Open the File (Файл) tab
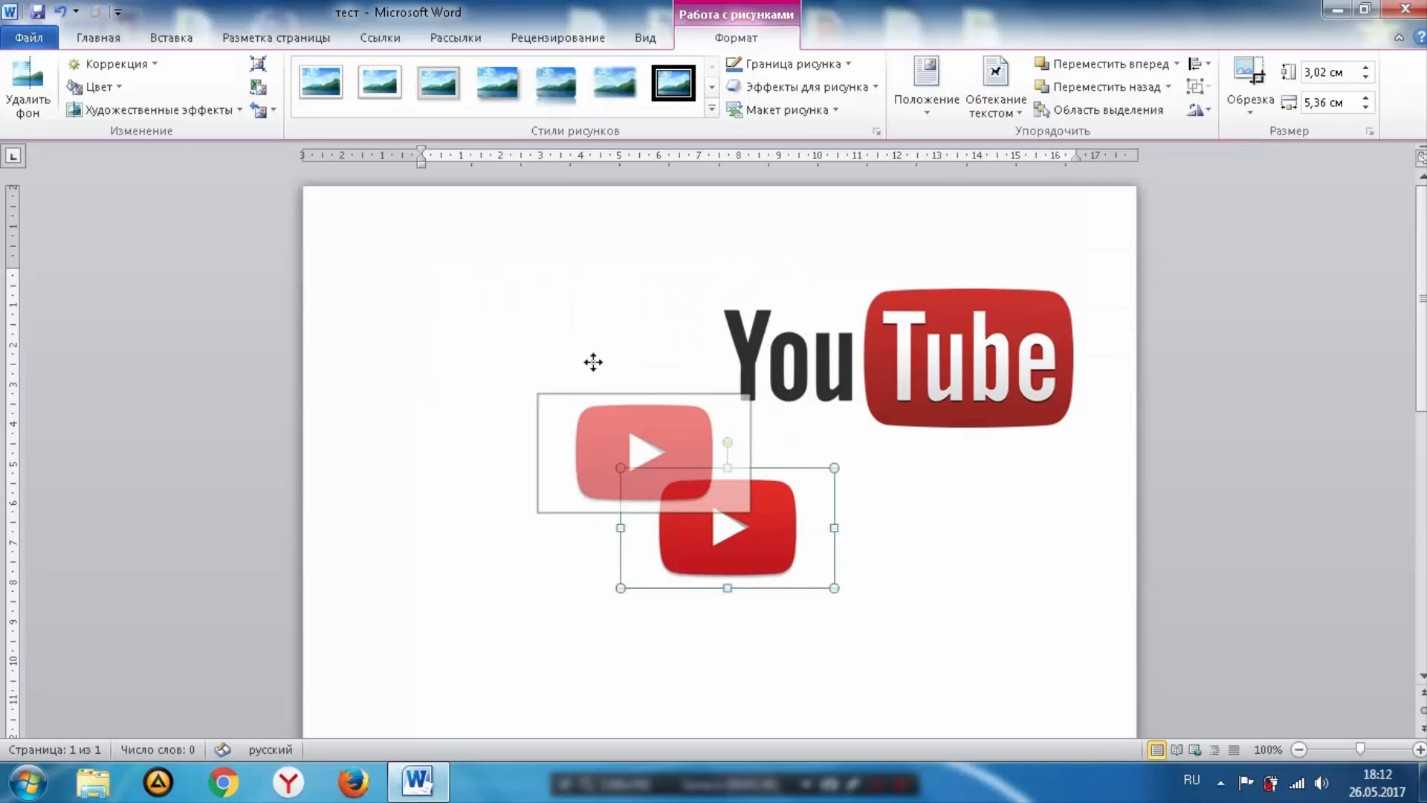Image resolution: width=1427 pixels, height=803 pixels. (x=29, y=37)
